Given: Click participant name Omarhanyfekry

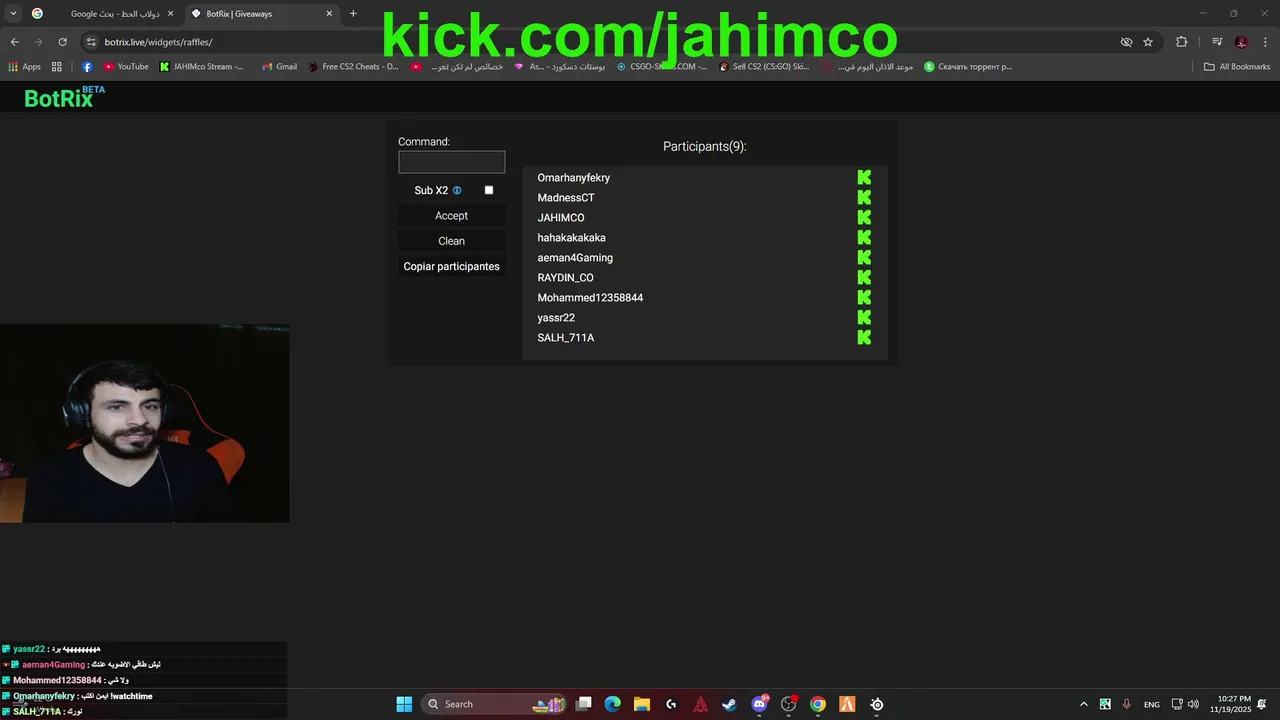Looking at the screenshot, I should coord(573,178).
